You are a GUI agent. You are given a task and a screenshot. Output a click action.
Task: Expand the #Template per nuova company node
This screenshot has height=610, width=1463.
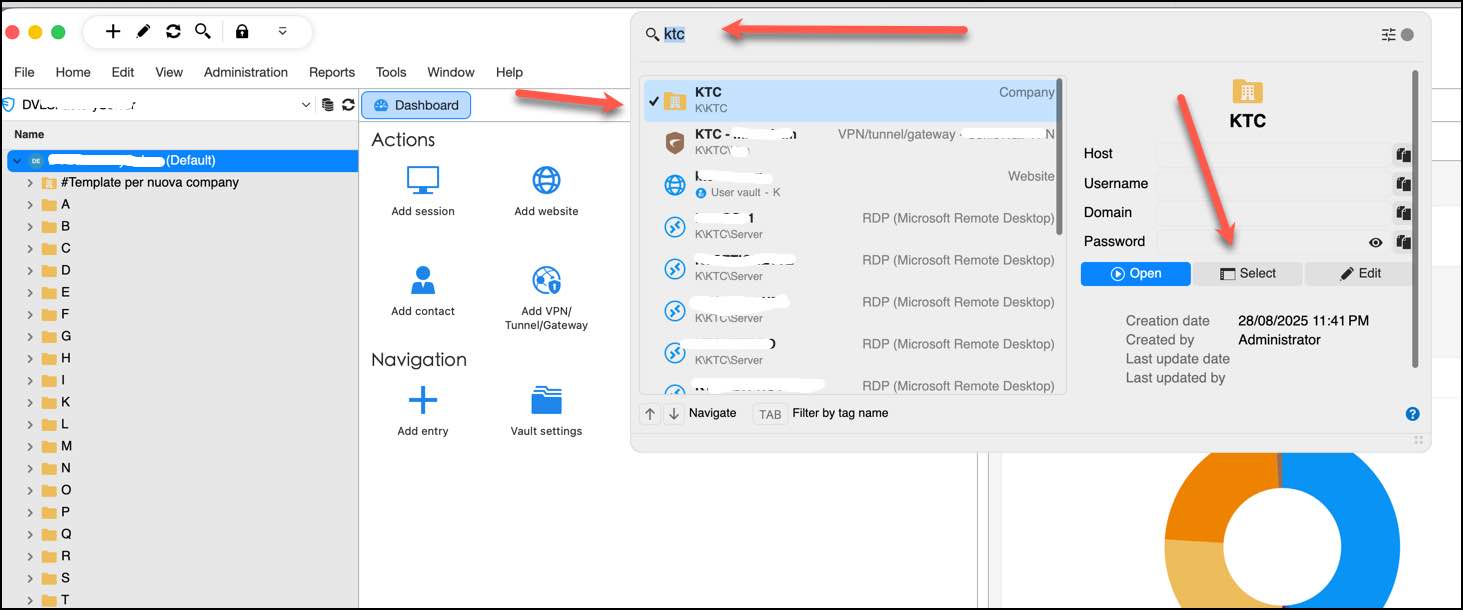pos(30,183)
